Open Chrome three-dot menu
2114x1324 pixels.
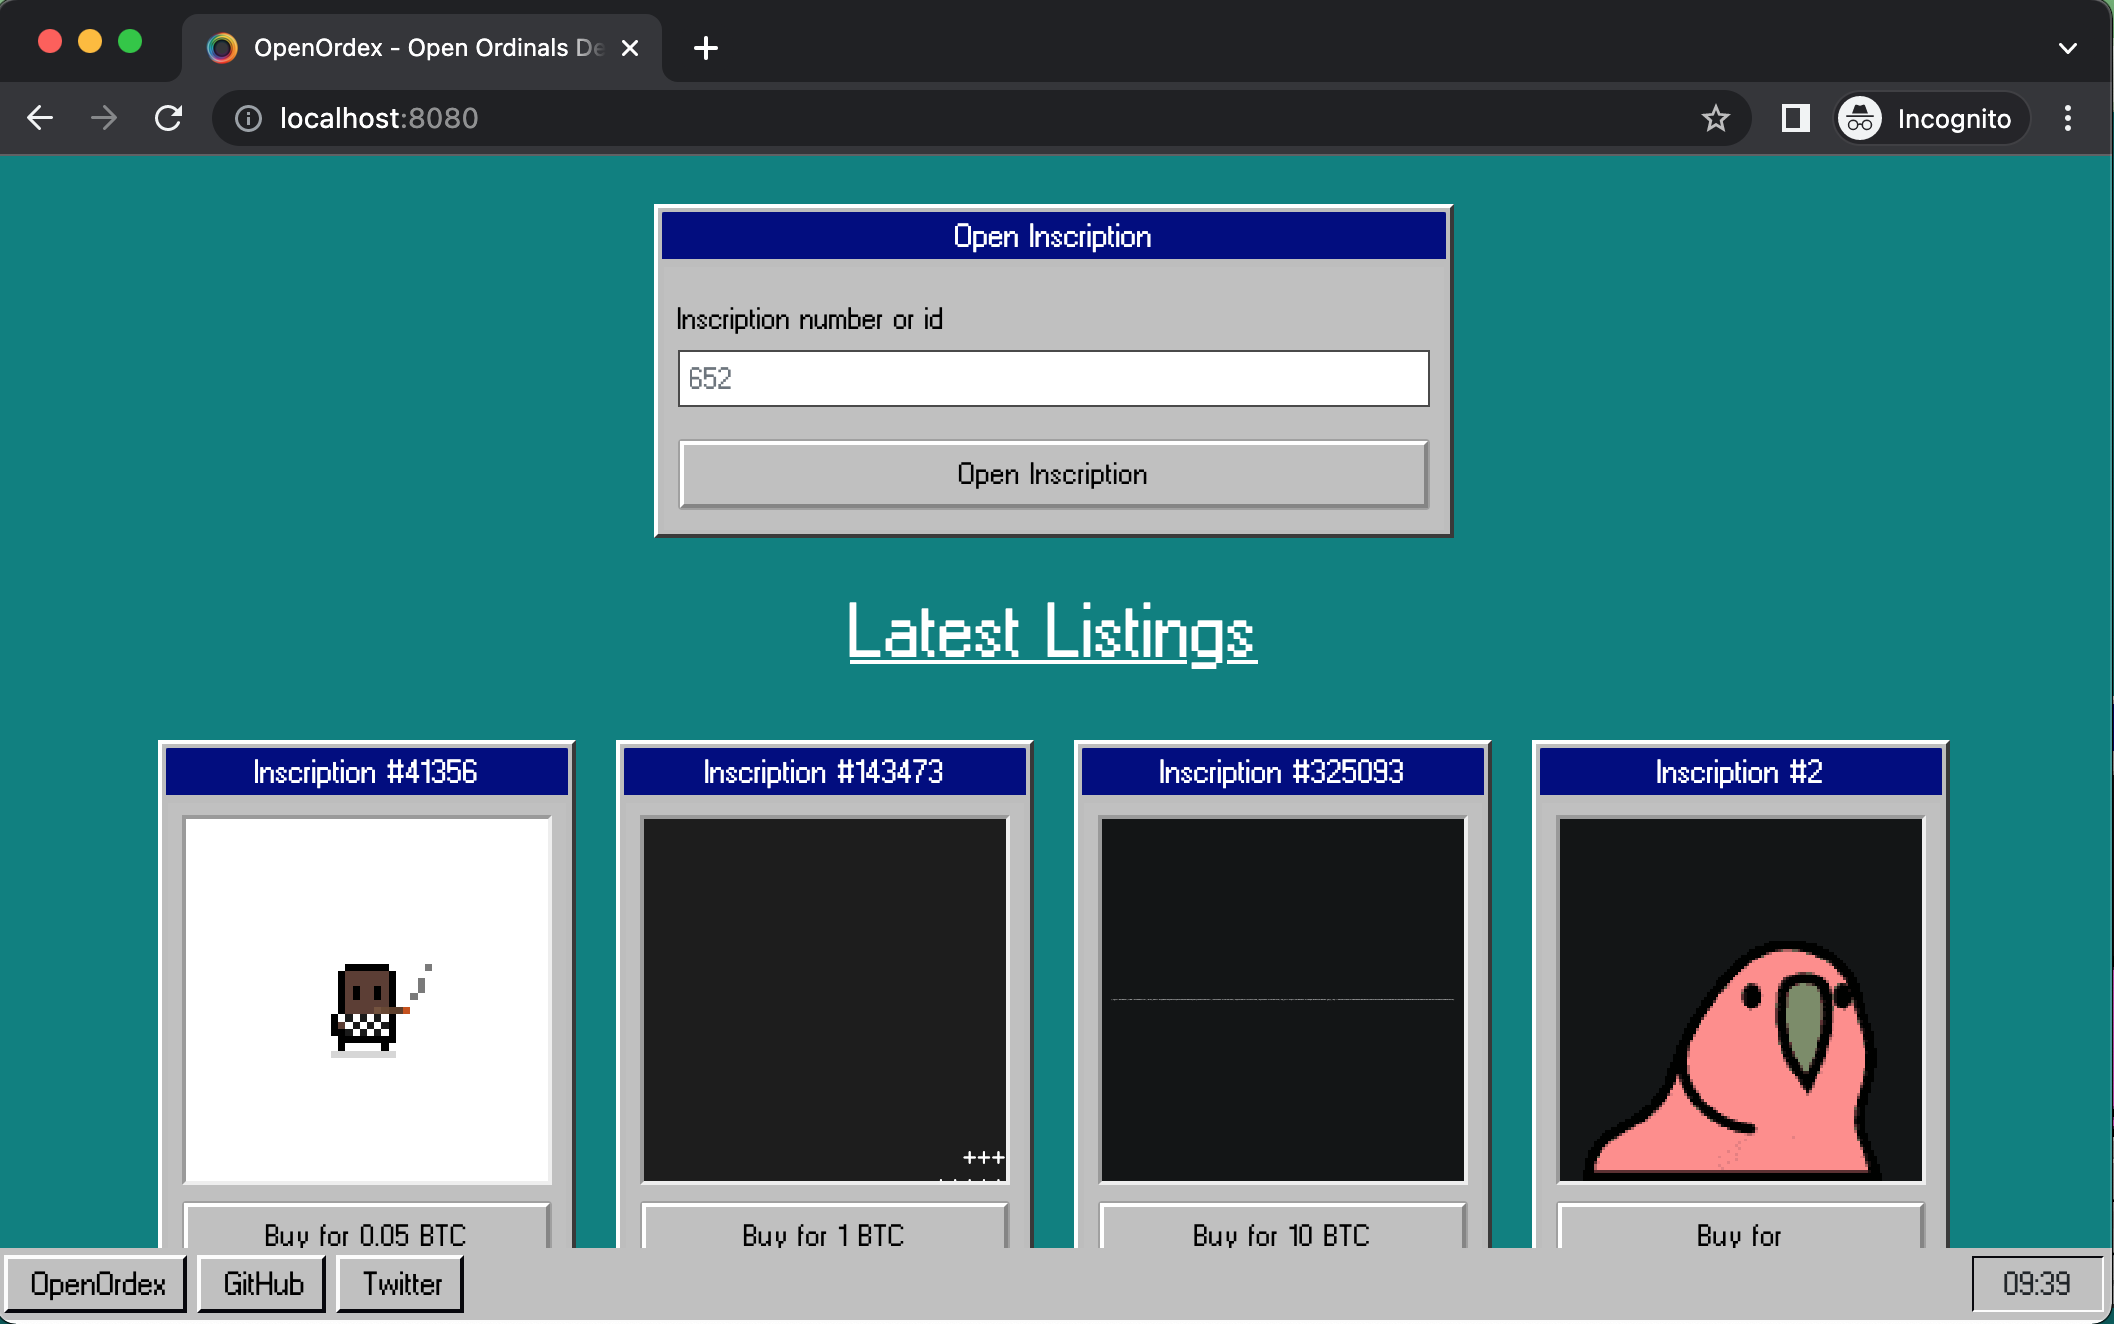(x=2068, y=118)
